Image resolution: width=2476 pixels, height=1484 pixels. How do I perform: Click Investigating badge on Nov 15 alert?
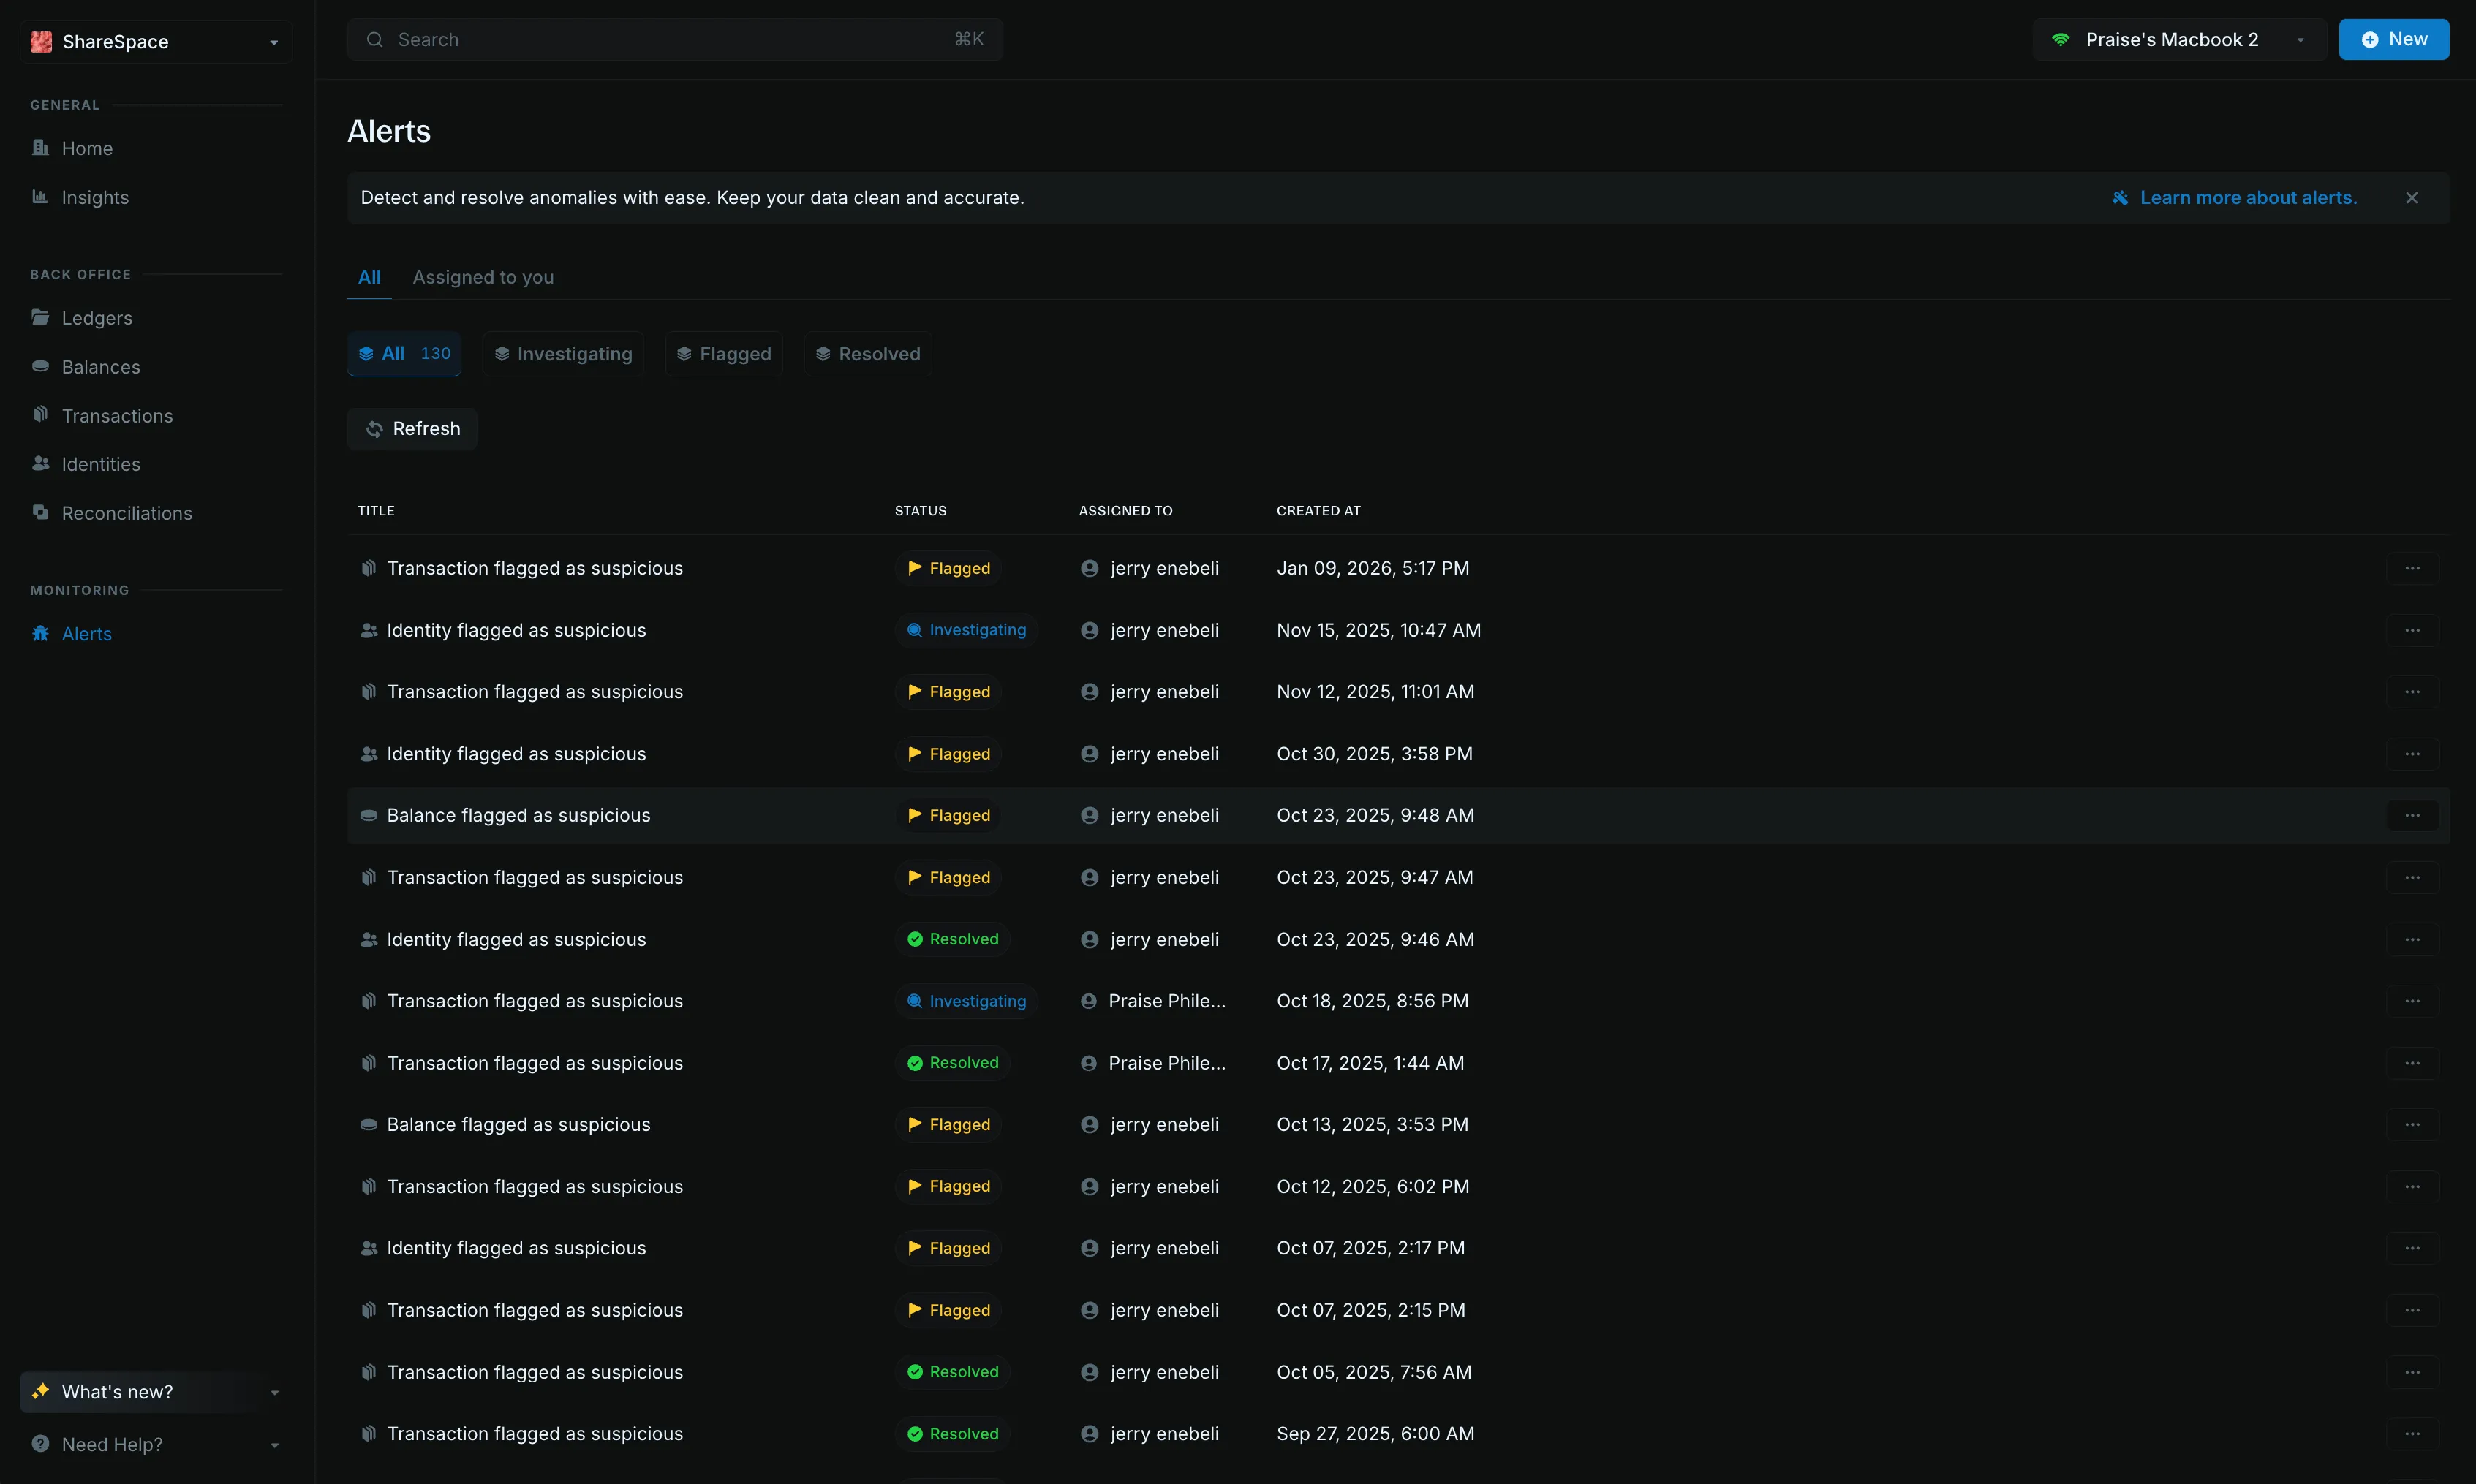pos(966,631)
